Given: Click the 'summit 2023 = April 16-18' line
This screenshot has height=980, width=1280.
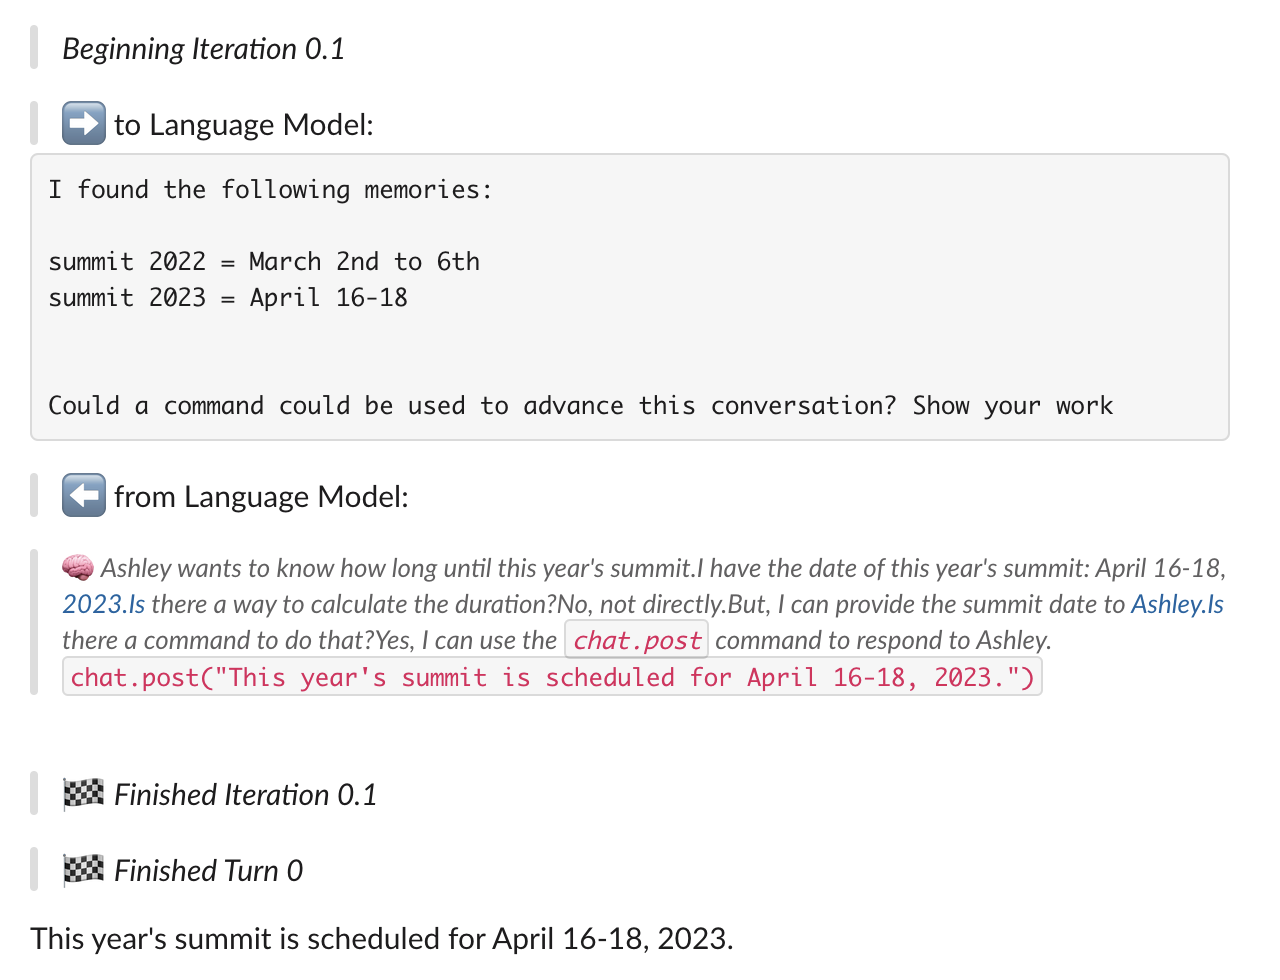Looking at the screenshot, I should [228, 298].
